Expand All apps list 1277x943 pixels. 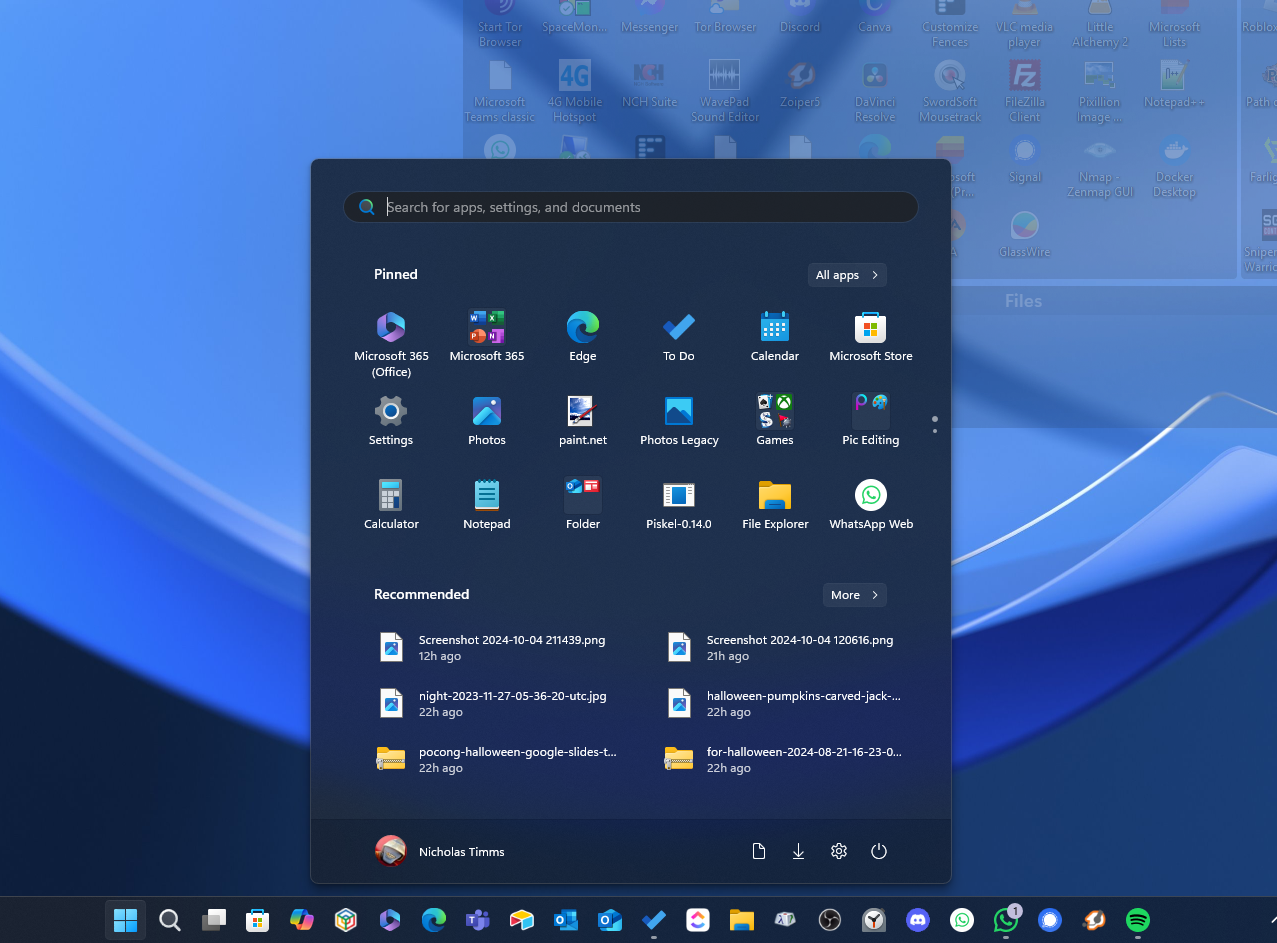(x=846, y=275)
